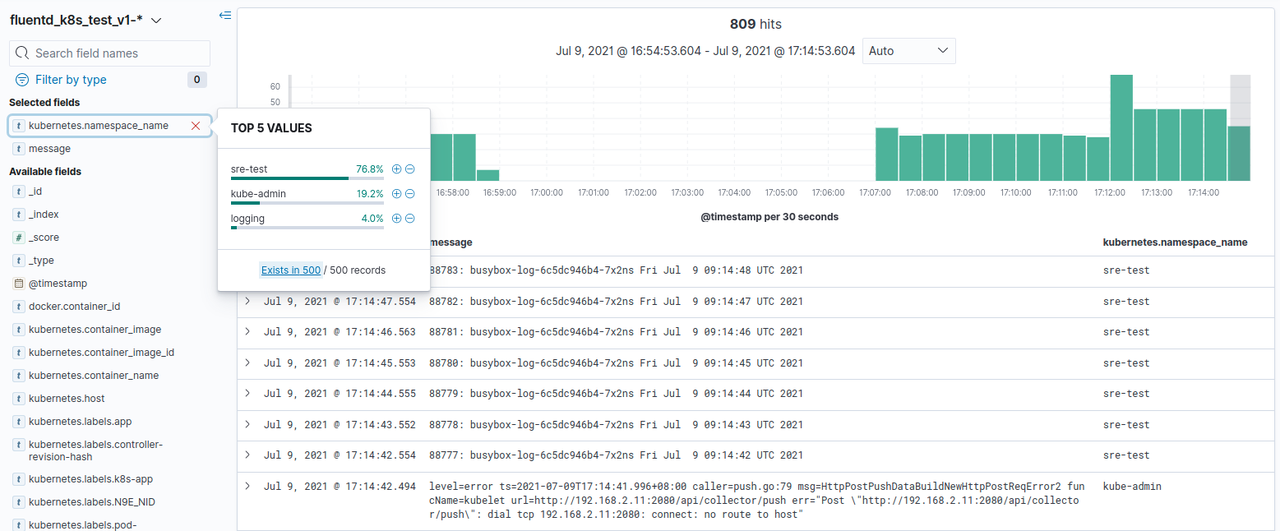Select the _type field
Screen dimensions: 1280x531
pyautogui.click(x=41, y=260)
